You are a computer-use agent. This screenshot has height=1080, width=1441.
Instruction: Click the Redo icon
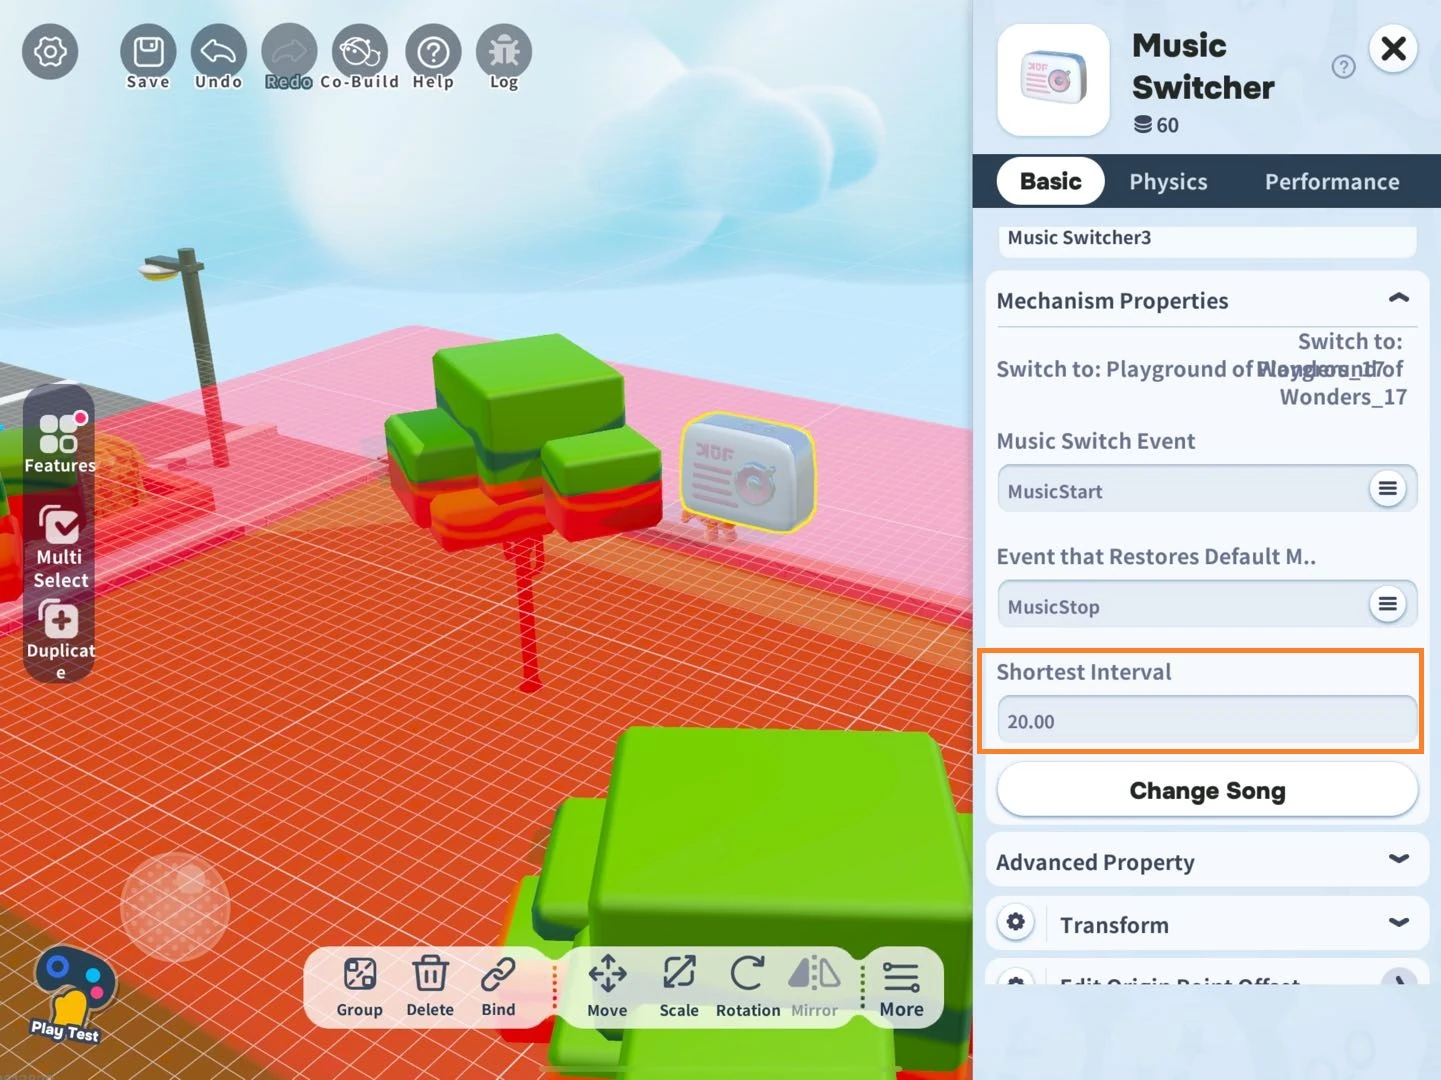tap(289, 57)
